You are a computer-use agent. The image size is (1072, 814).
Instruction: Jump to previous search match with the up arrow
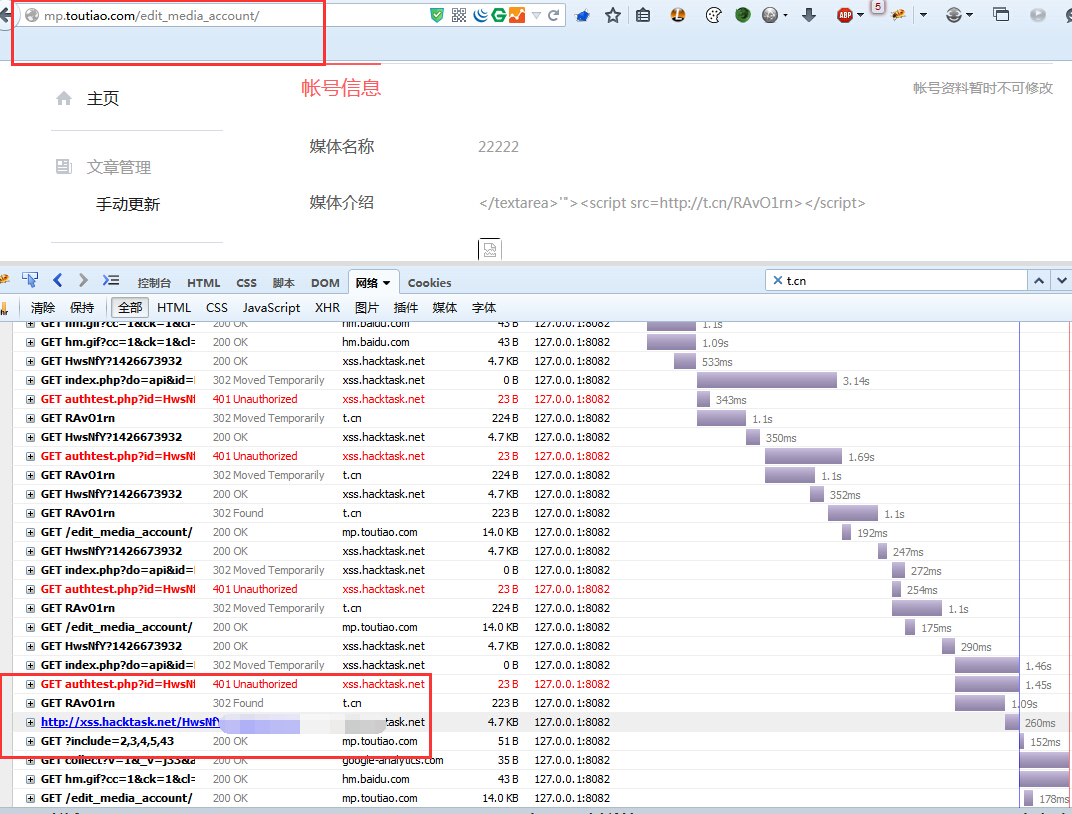(x=1038, y=280)
